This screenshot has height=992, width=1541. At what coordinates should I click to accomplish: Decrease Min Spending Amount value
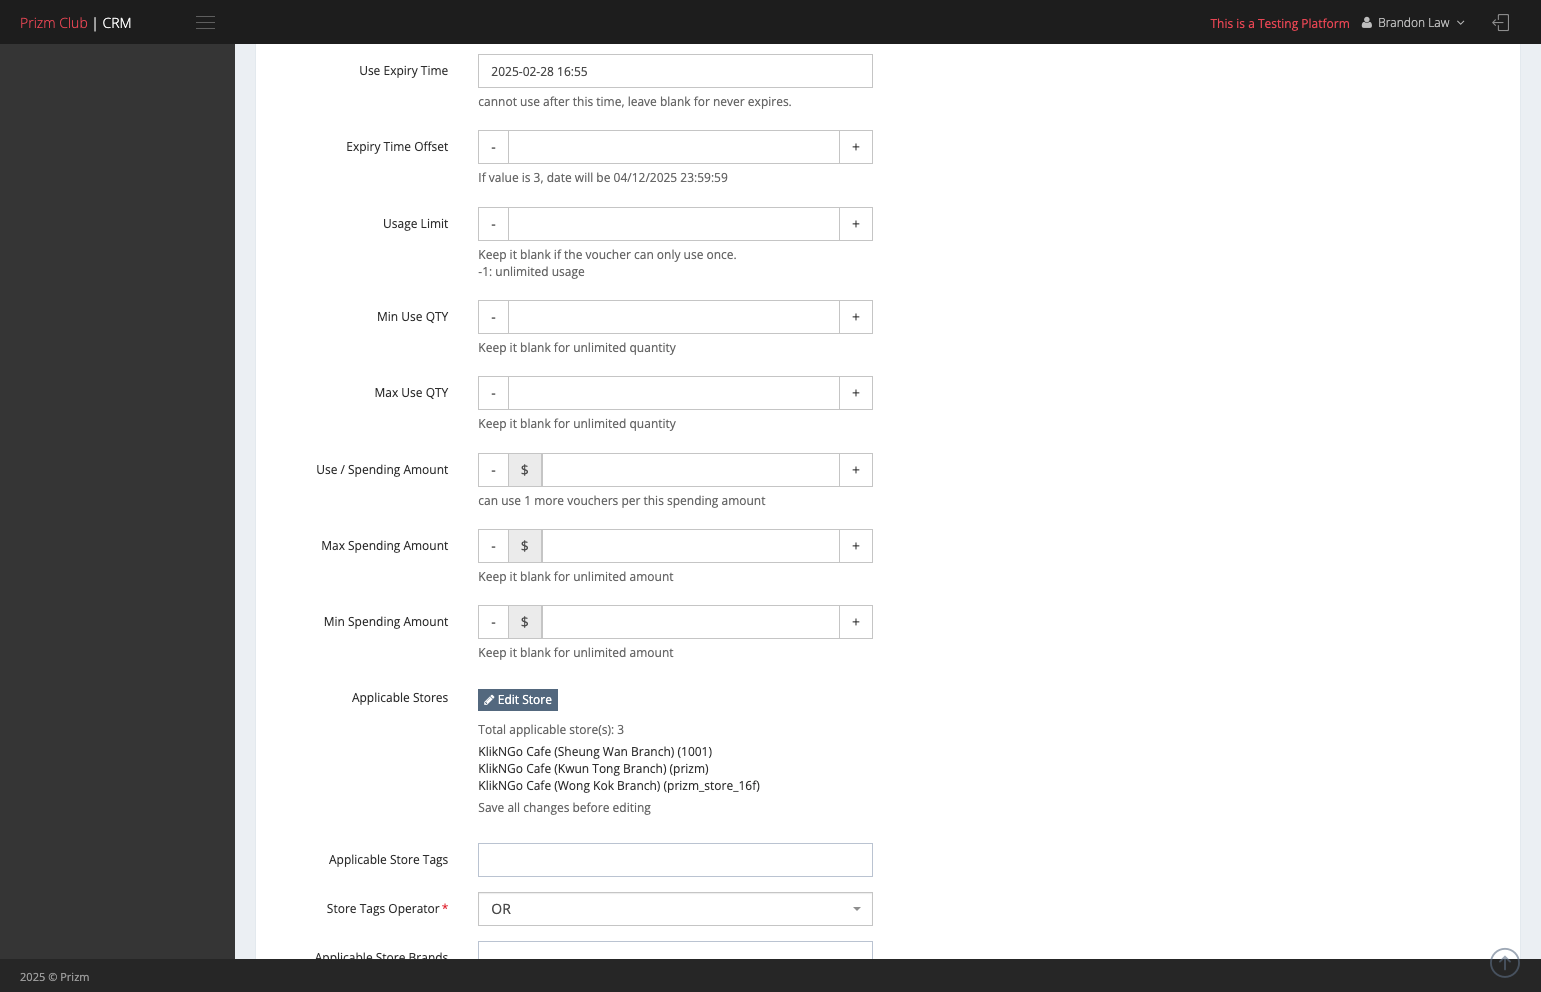click(x=493, y=622)
